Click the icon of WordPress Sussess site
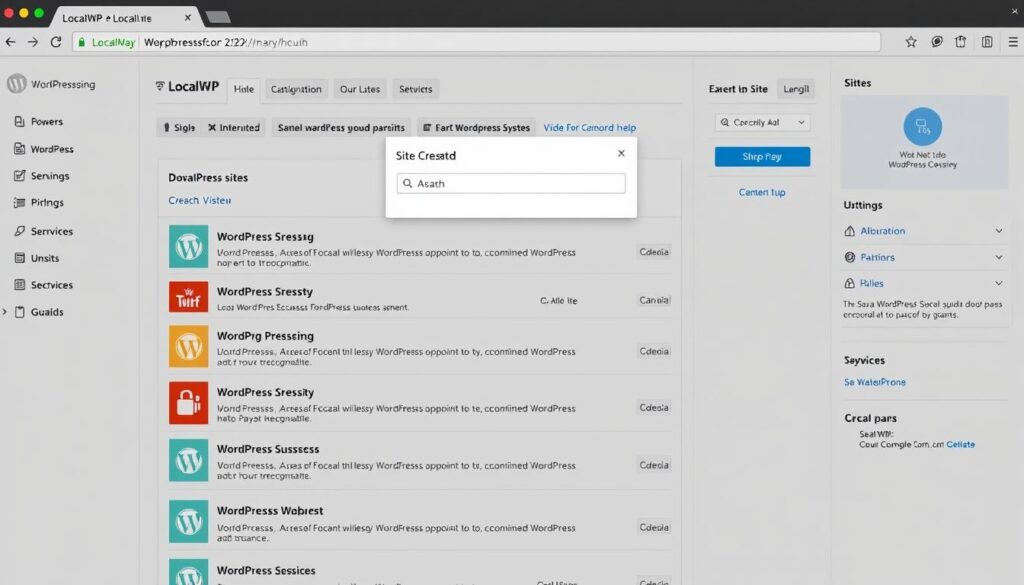The image size is (1024, 585). (188, 460)
